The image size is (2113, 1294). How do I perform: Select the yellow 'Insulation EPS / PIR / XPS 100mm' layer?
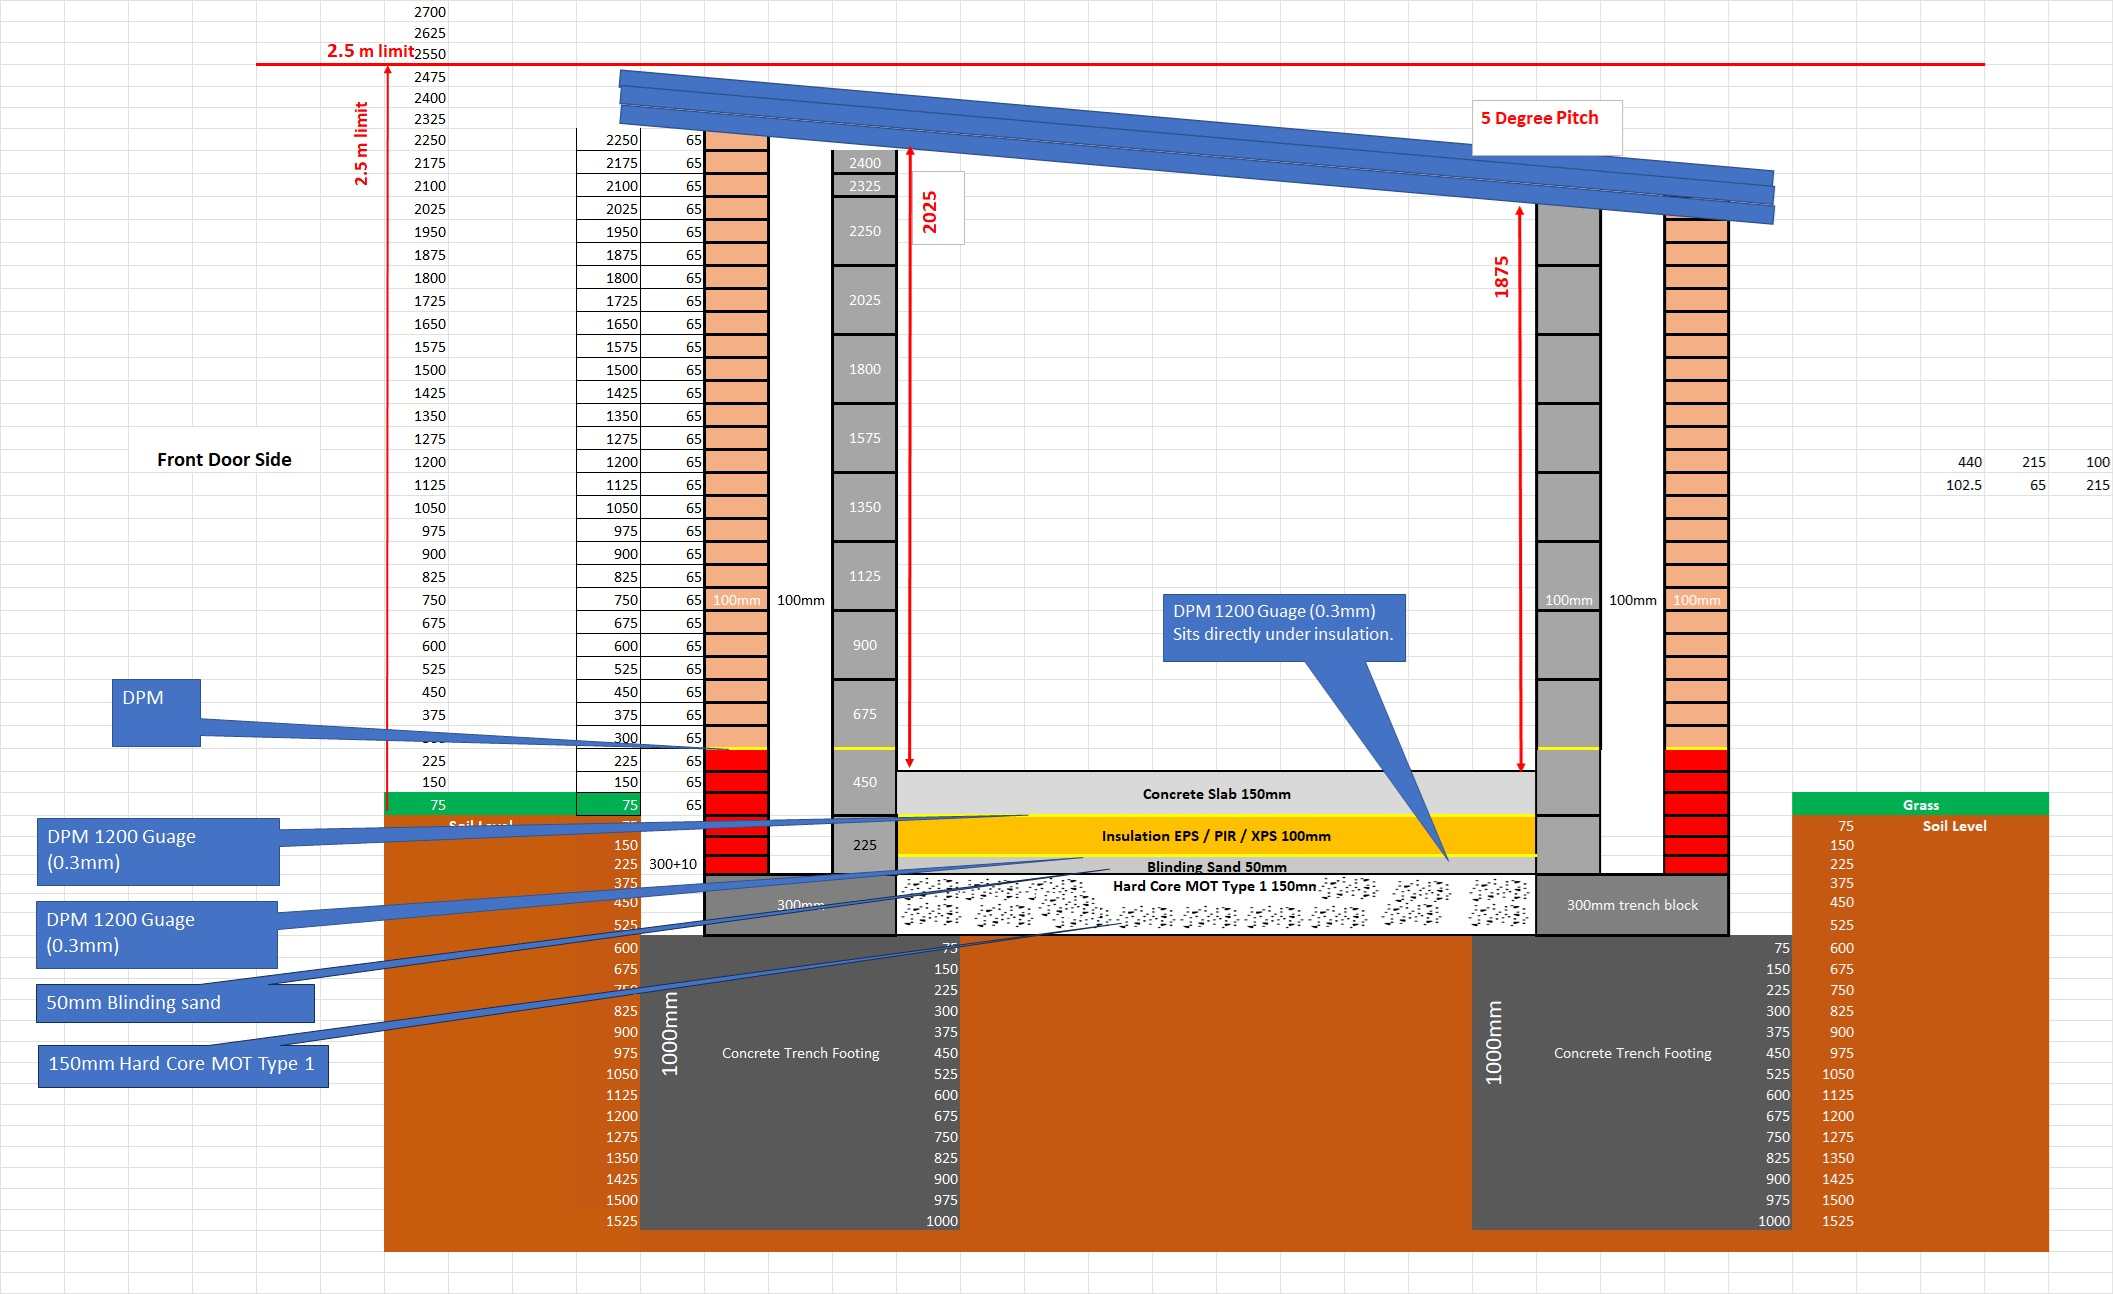pos(1216,836)
